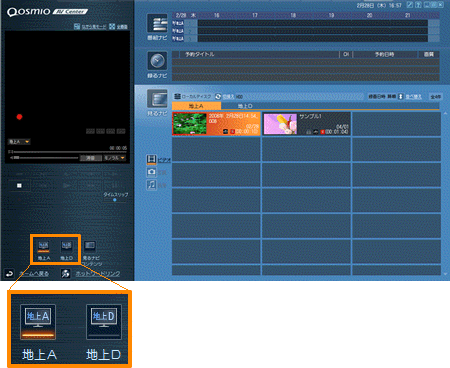
Task: Open the 並べ替え sort control
Action: (x=413, y=96)
